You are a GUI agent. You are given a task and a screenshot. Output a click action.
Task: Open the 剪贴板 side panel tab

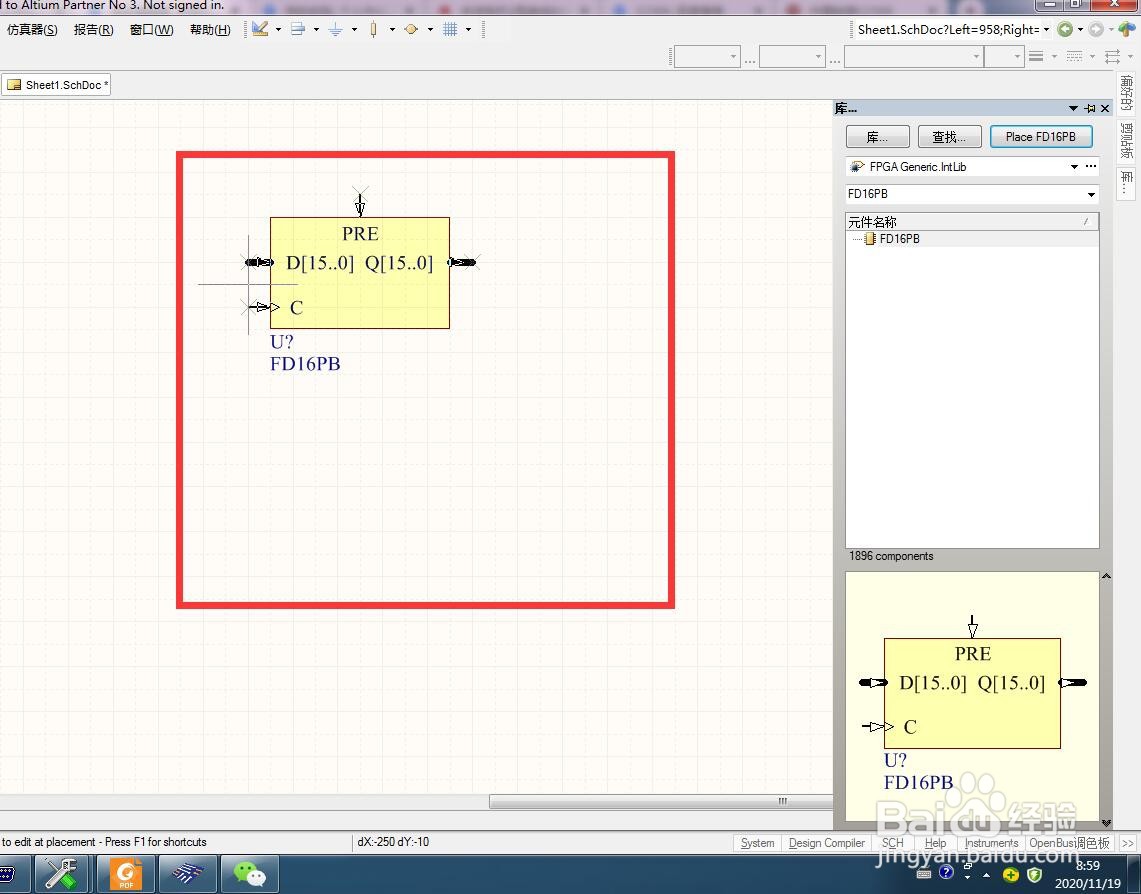1126,140
